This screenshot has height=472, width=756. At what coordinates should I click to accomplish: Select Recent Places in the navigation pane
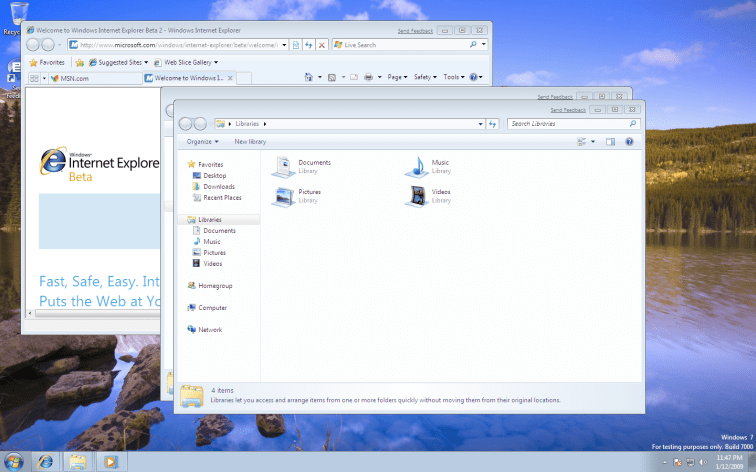[x=217, y=198]
